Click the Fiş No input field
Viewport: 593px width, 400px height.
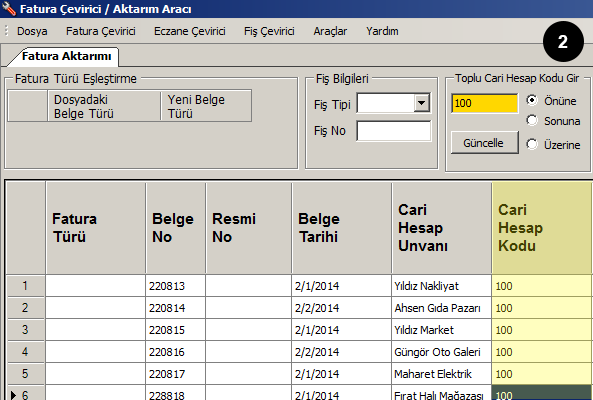(x=393, y=130)
